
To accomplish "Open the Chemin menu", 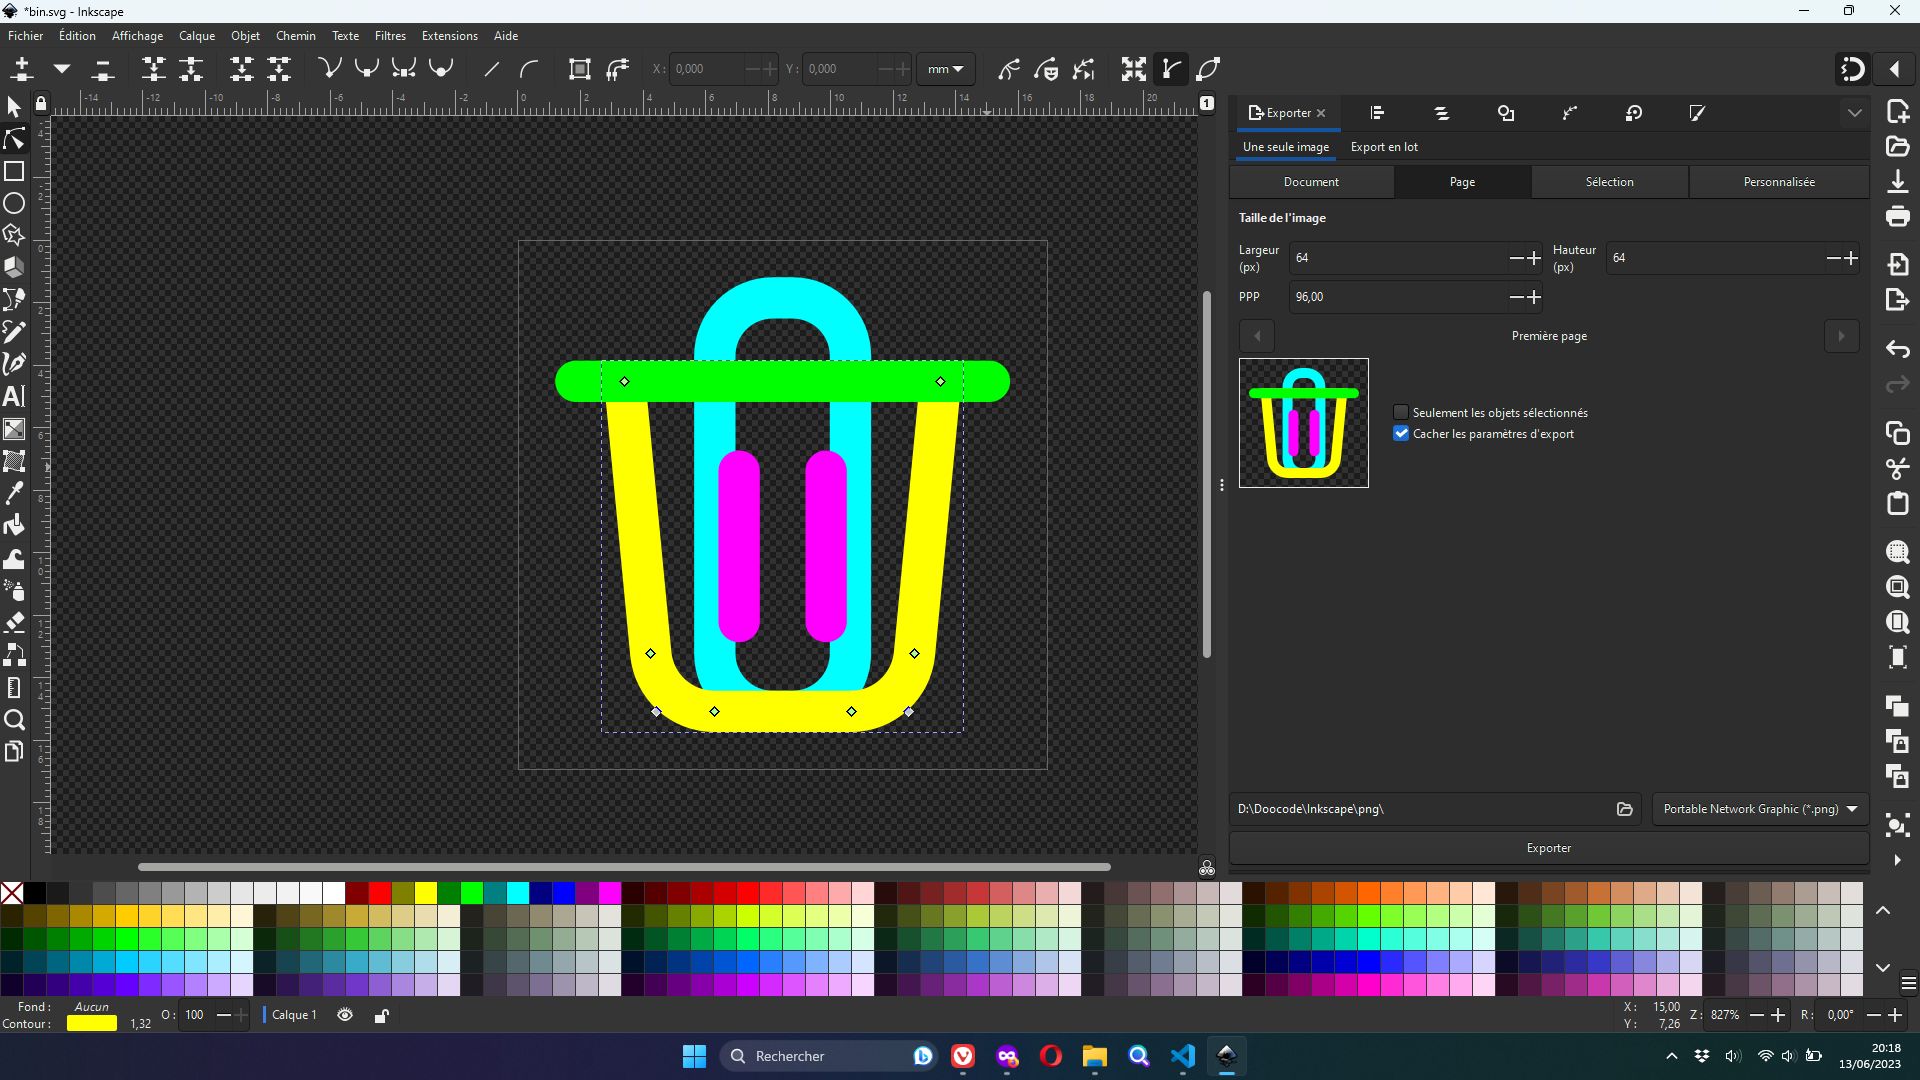I will point(295,36).
